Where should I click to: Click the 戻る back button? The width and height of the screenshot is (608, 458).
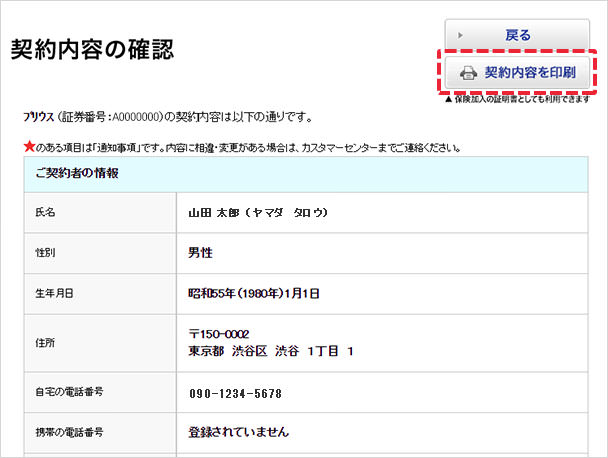pyautogui.click(x=517, y=35)
